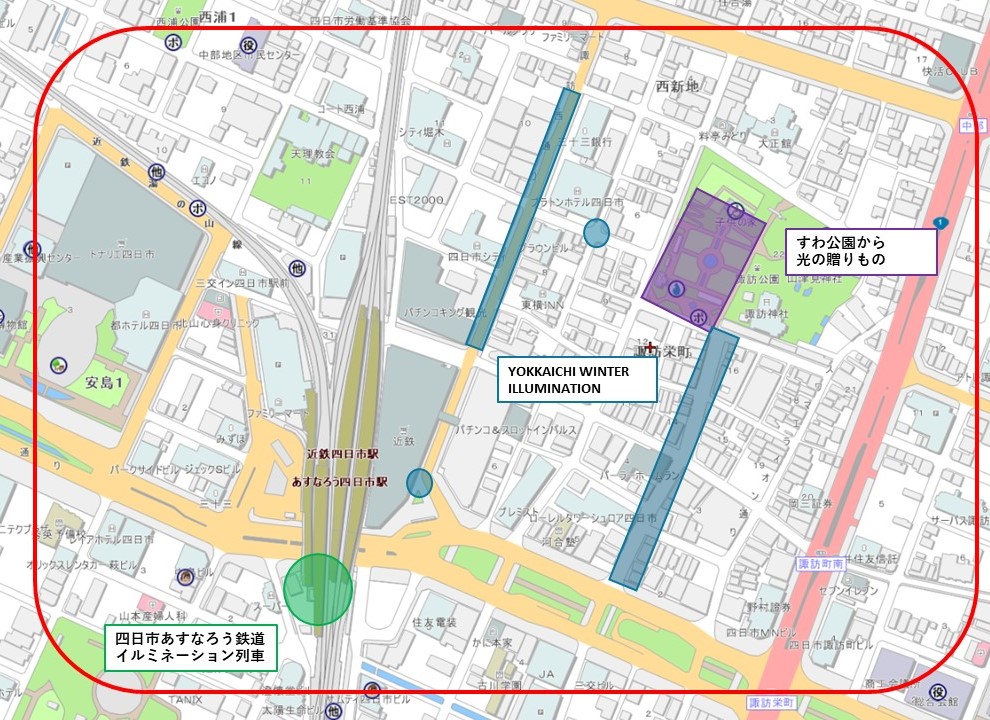Image resolution: width=990 pixels, height=720 pixels.
Task: Click the すわ公園から光の贈りもの label box
Action: click(860, 250)
